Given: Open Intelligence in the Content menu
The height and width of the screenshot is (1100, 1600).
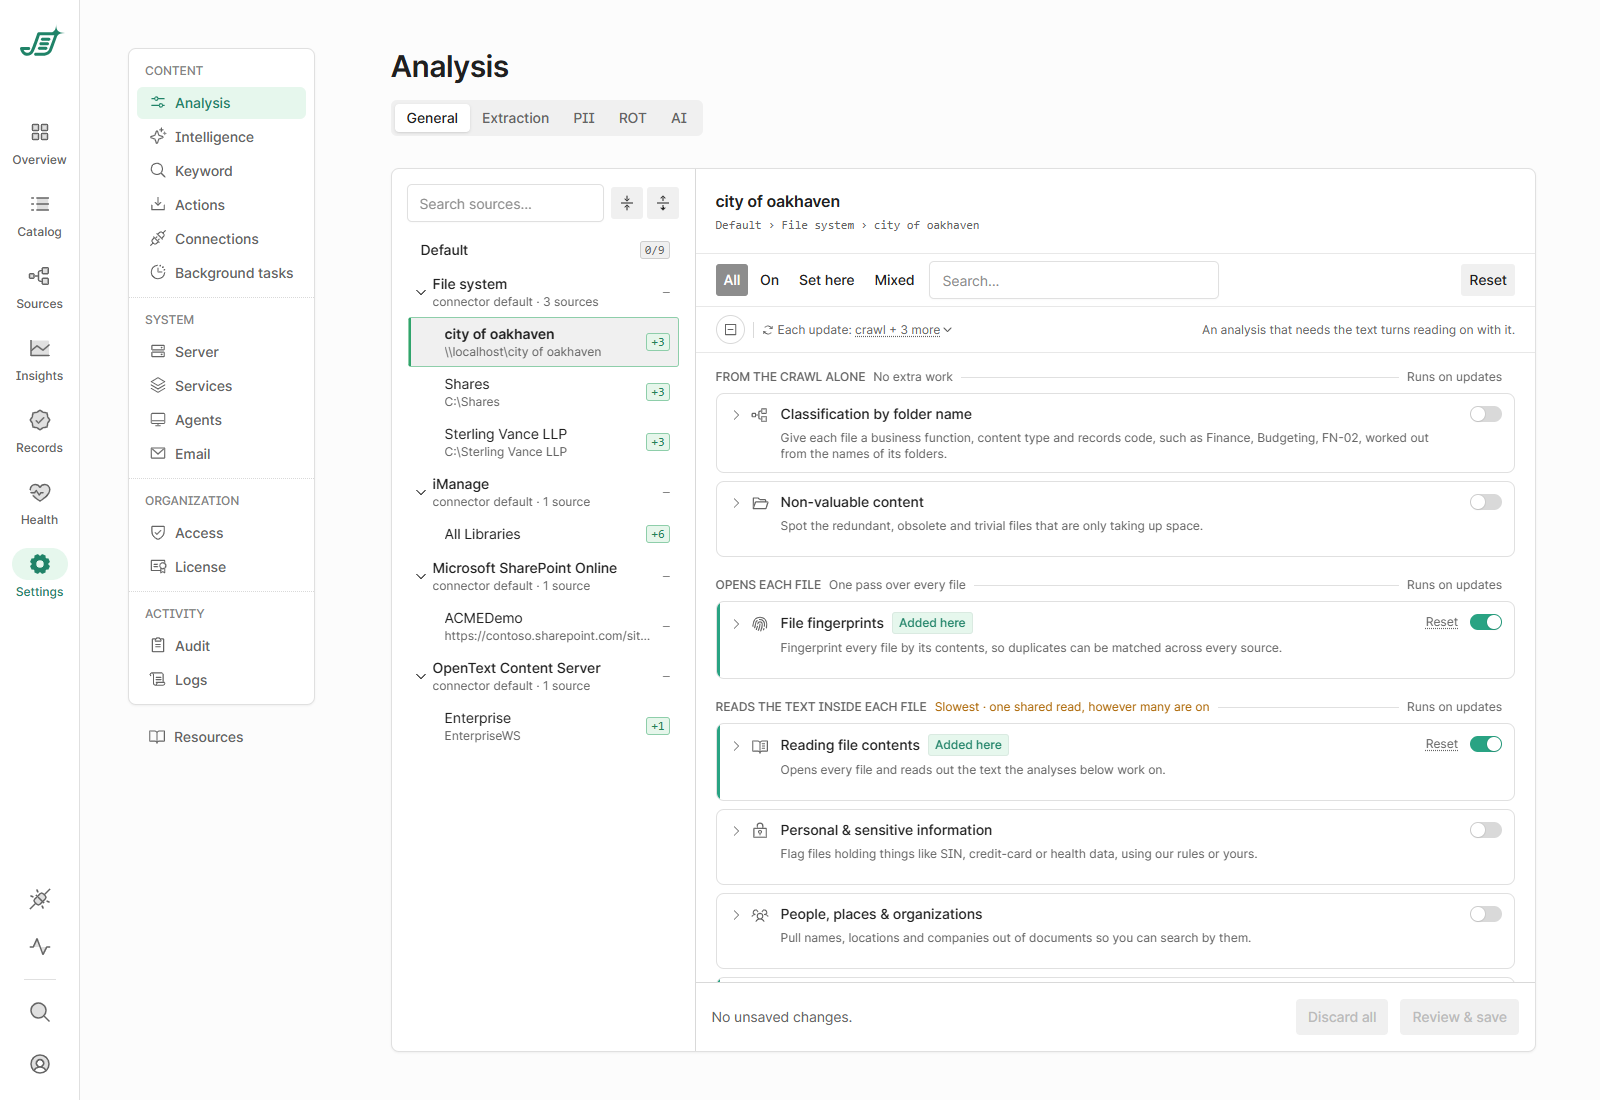Looking at the screenshot, I should click(x=221, y=137).
